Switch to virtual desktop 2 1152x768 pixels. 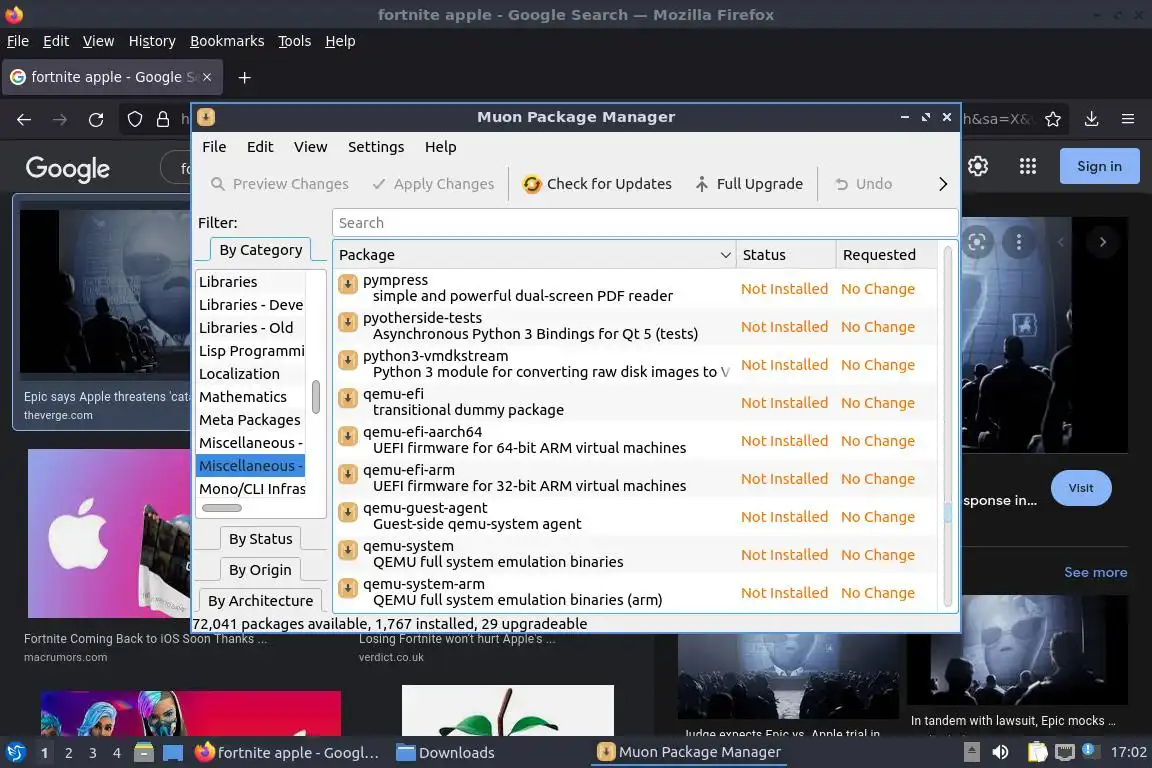click(x=69, y=753)
